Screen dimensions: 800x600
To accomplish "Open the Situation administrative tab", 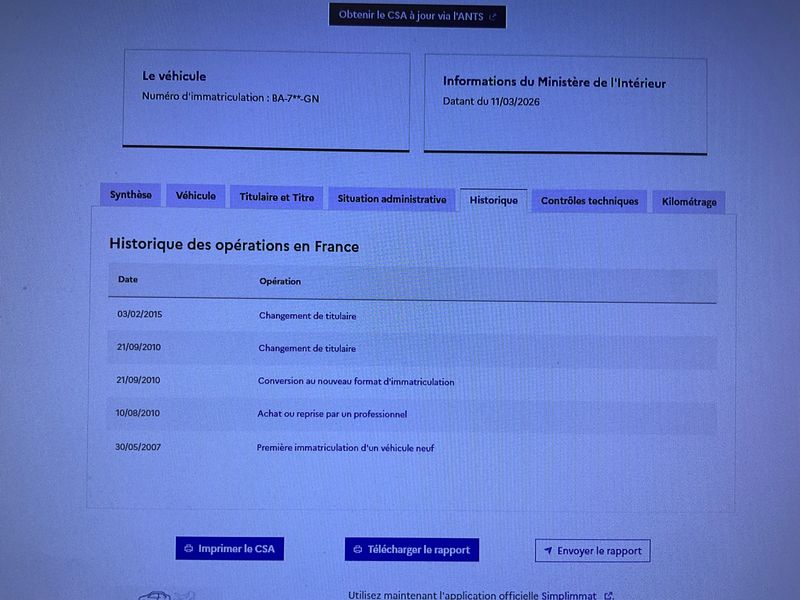I will tap(392, 199).
